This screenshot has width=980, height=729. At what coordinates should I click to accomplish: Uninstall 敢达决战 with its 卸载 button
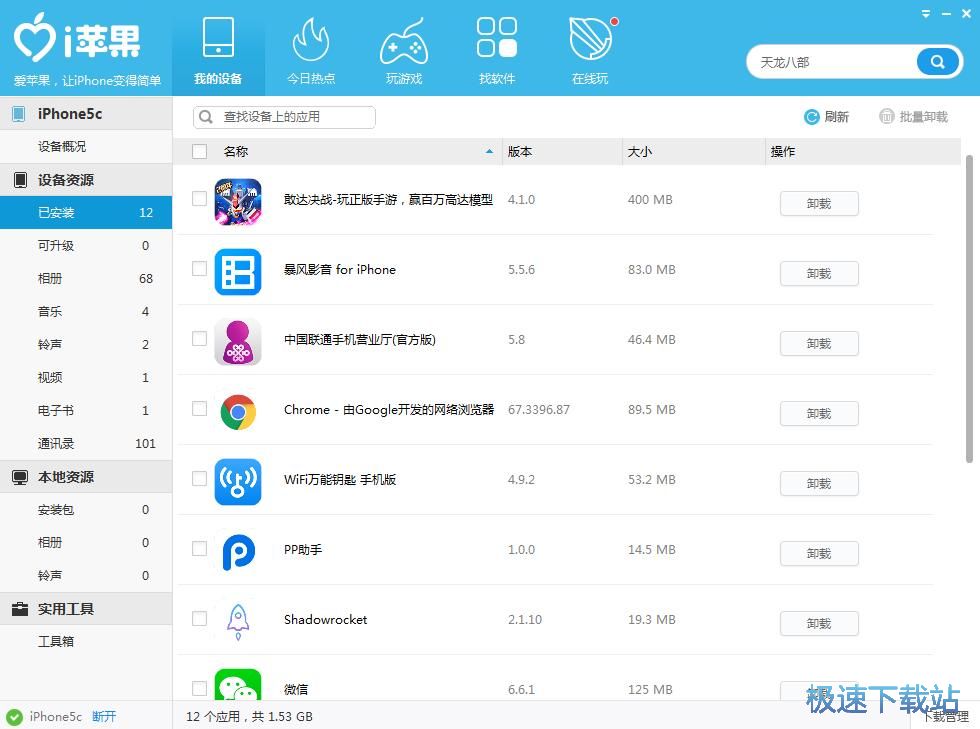click(819, 203)
